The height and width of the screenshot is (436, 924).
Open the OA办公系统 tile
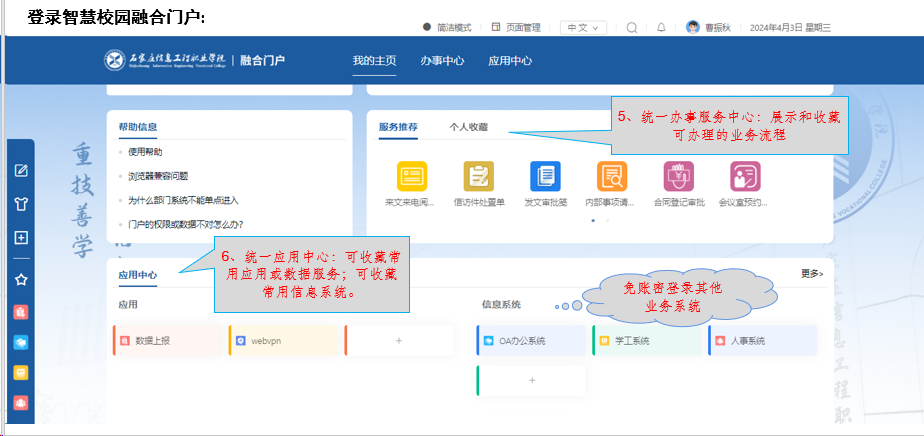pos(531,341)
